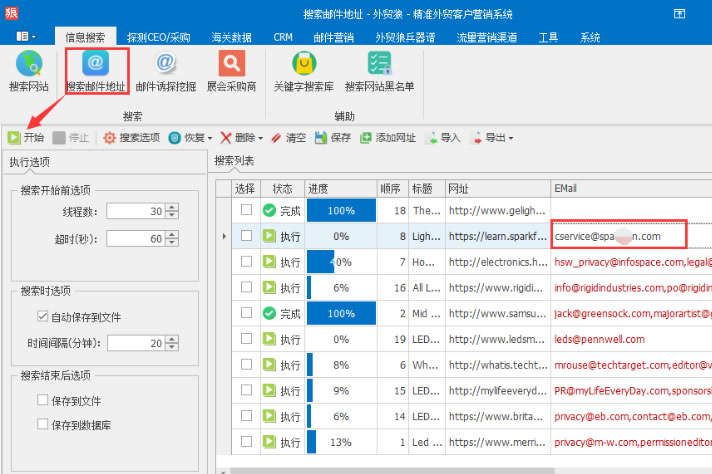712x474 pixels.
Task: Open the 搜索网站黑名单 icon
Action: 379,70
